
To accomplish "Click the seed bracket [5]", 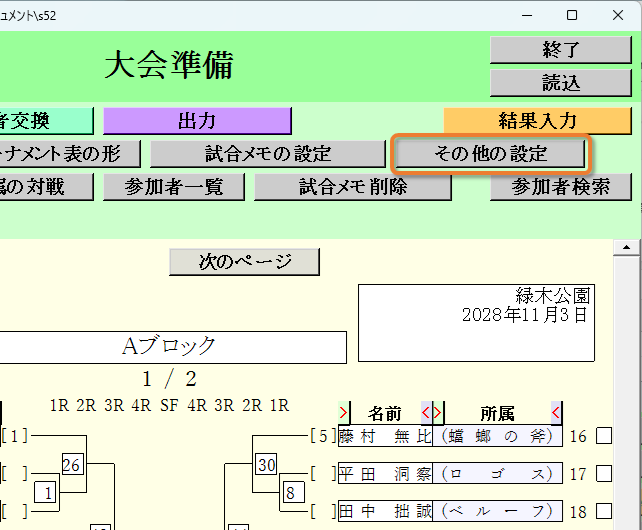I will (x=323, y=436).
